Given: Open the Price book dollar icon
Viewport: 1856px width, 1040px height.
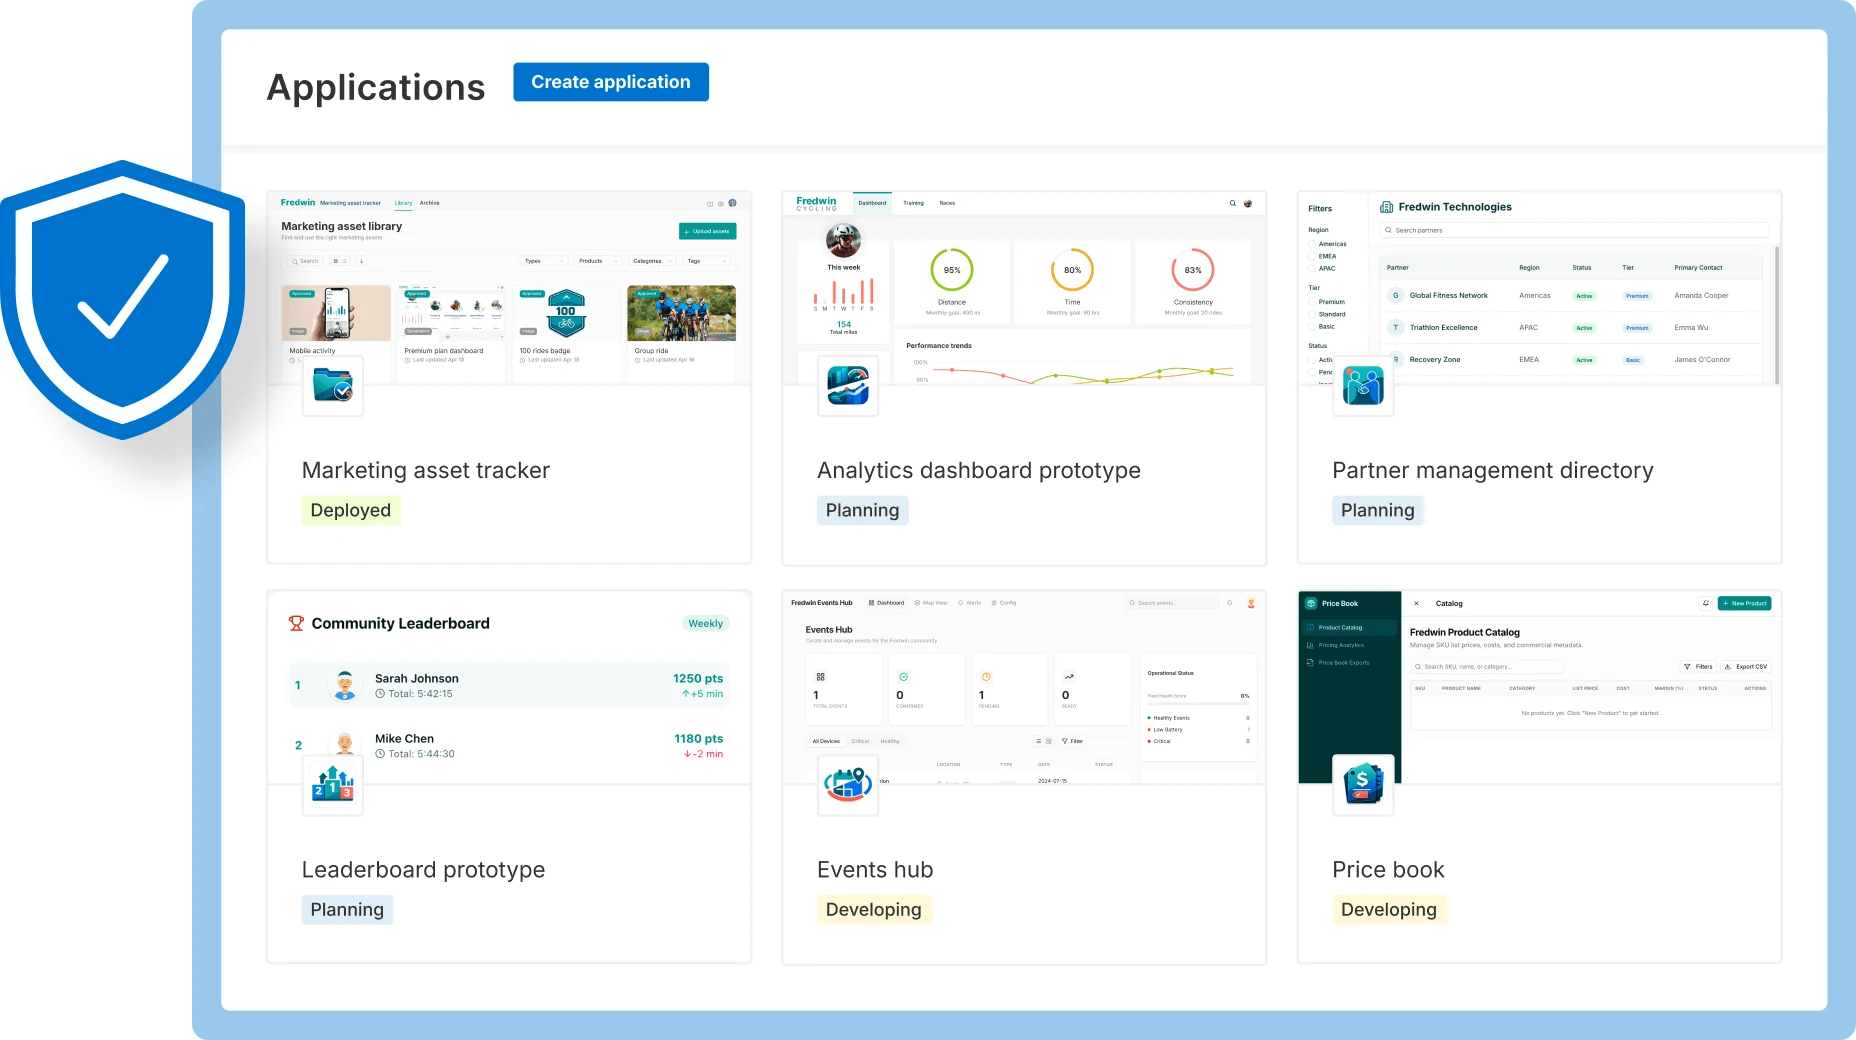Looking at the screenshot, I should tap(1363, 785).
